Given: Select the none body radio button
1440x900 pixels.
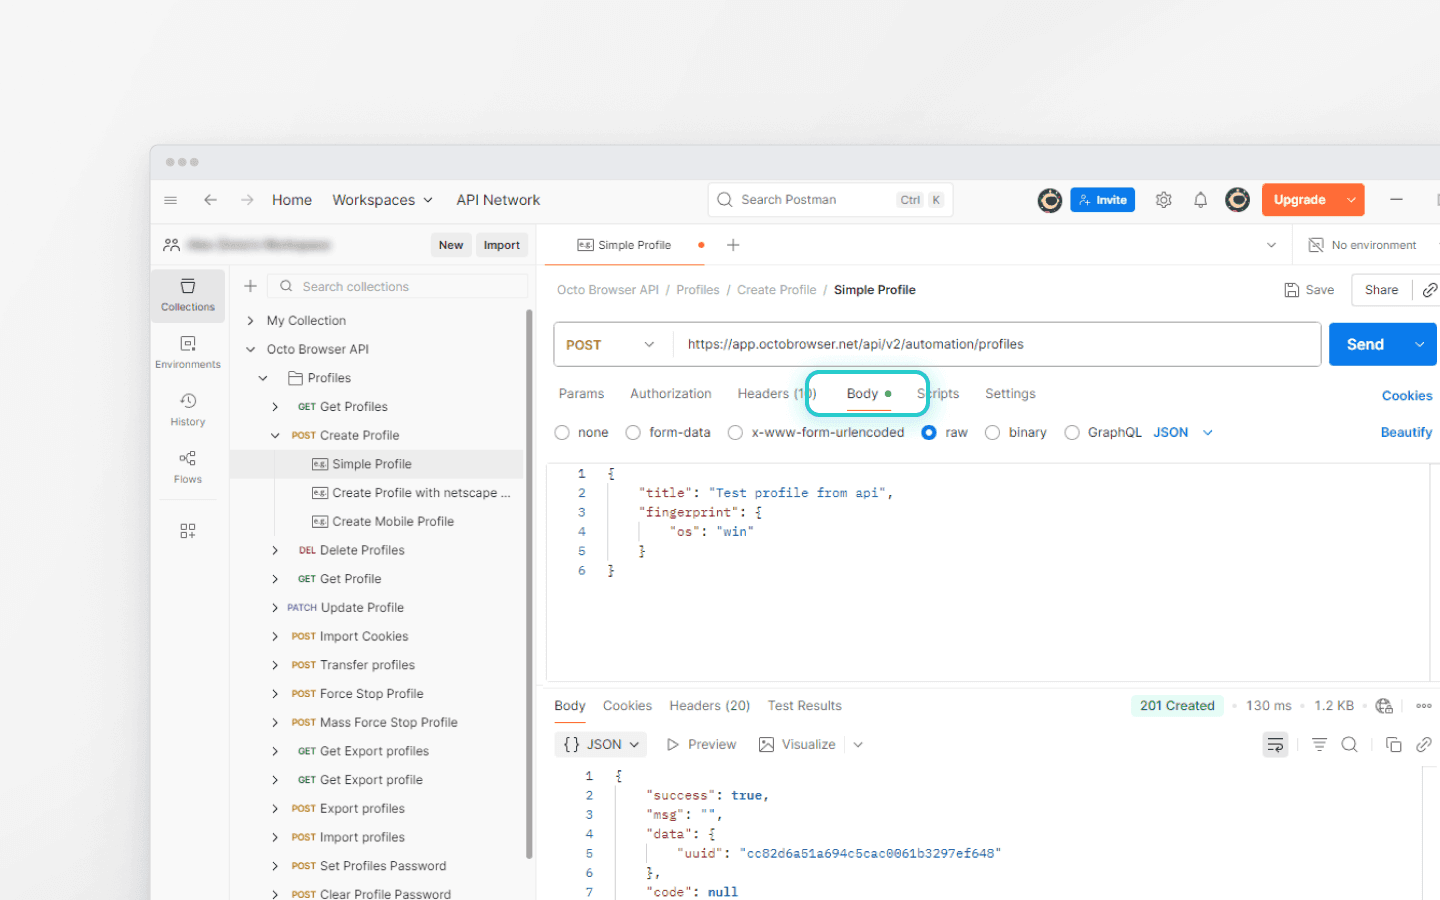Looking at the screenshot, I should click(x=562, y=433).
